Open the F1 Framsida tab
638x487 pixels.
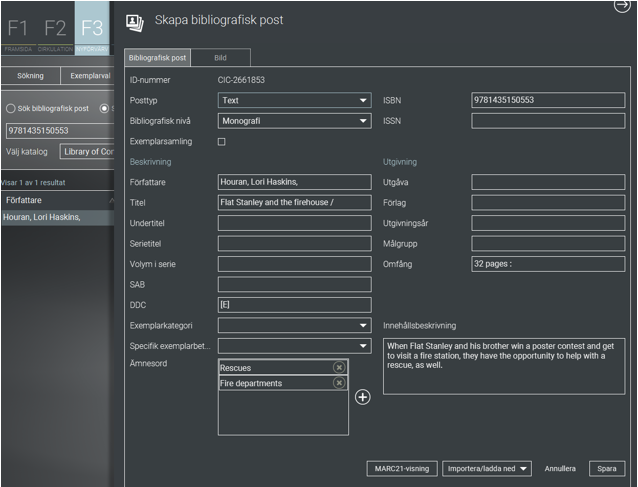point(18,28)
